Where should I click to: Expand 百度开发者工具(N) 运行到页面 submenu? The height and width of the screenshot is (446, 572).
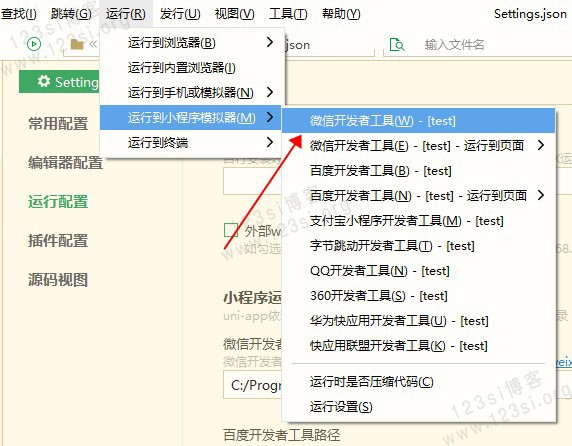tap(418, 195)
